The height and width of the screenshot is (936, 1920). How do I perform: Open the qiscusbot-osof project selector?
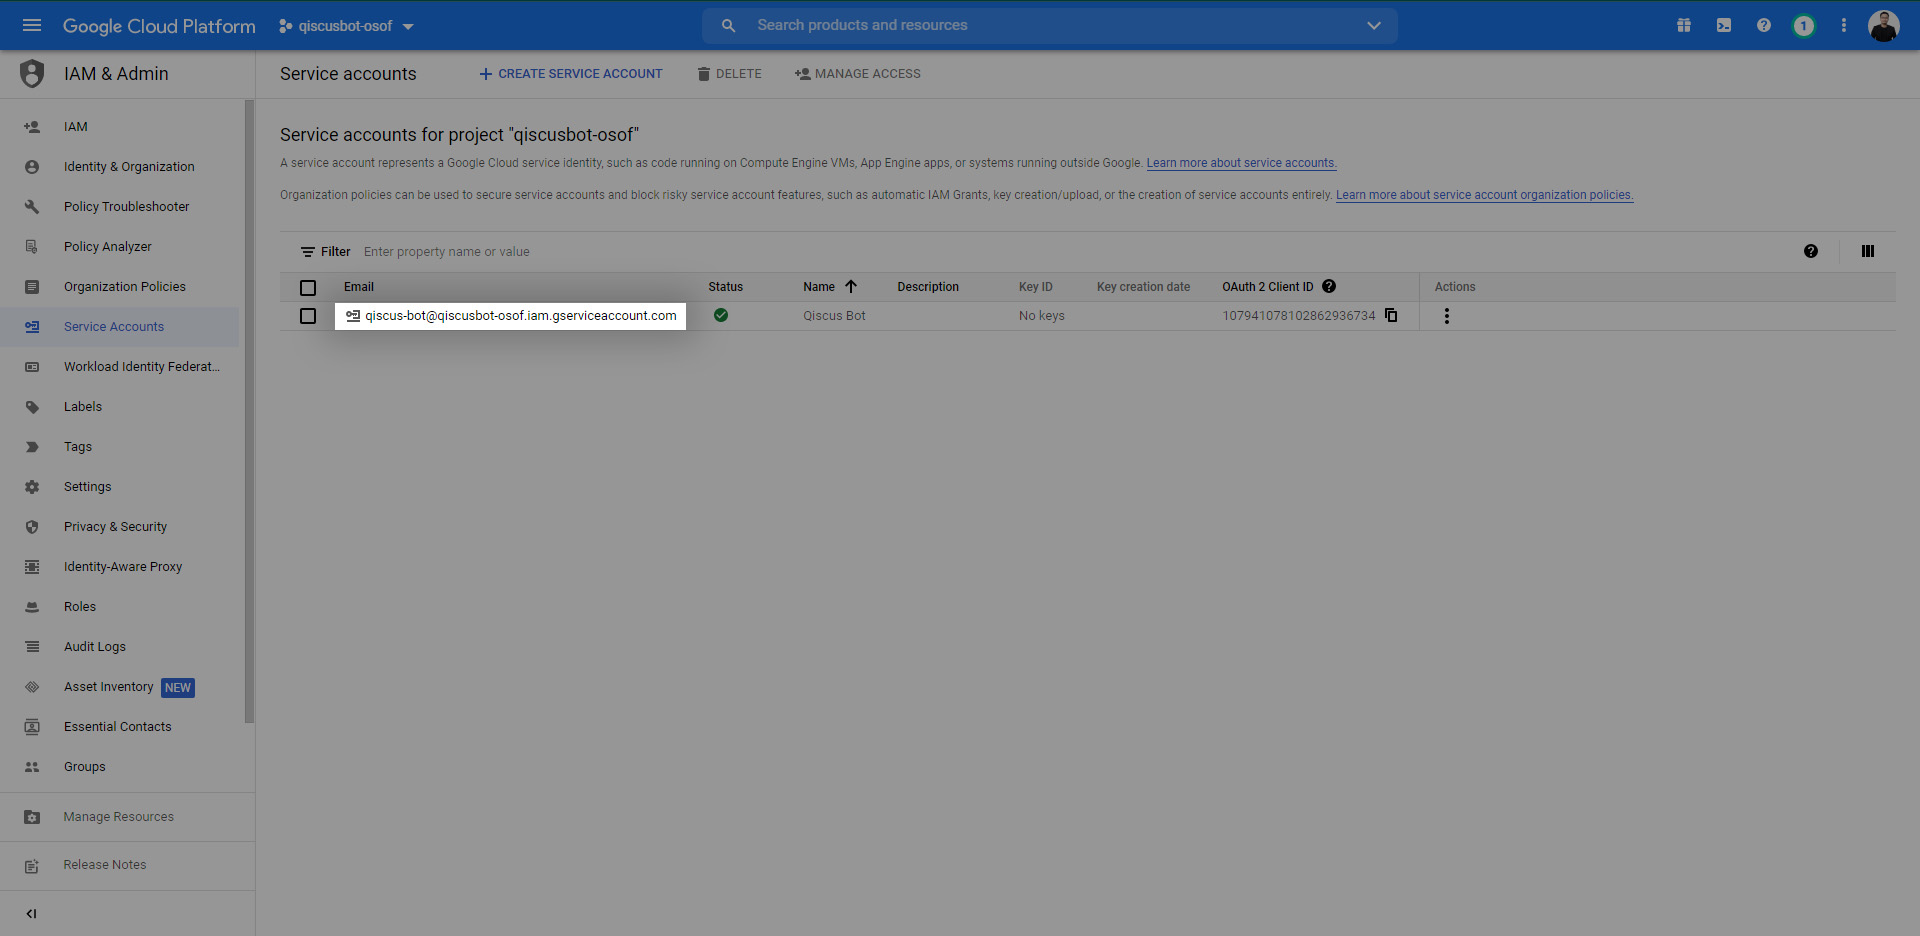[345, 26]
